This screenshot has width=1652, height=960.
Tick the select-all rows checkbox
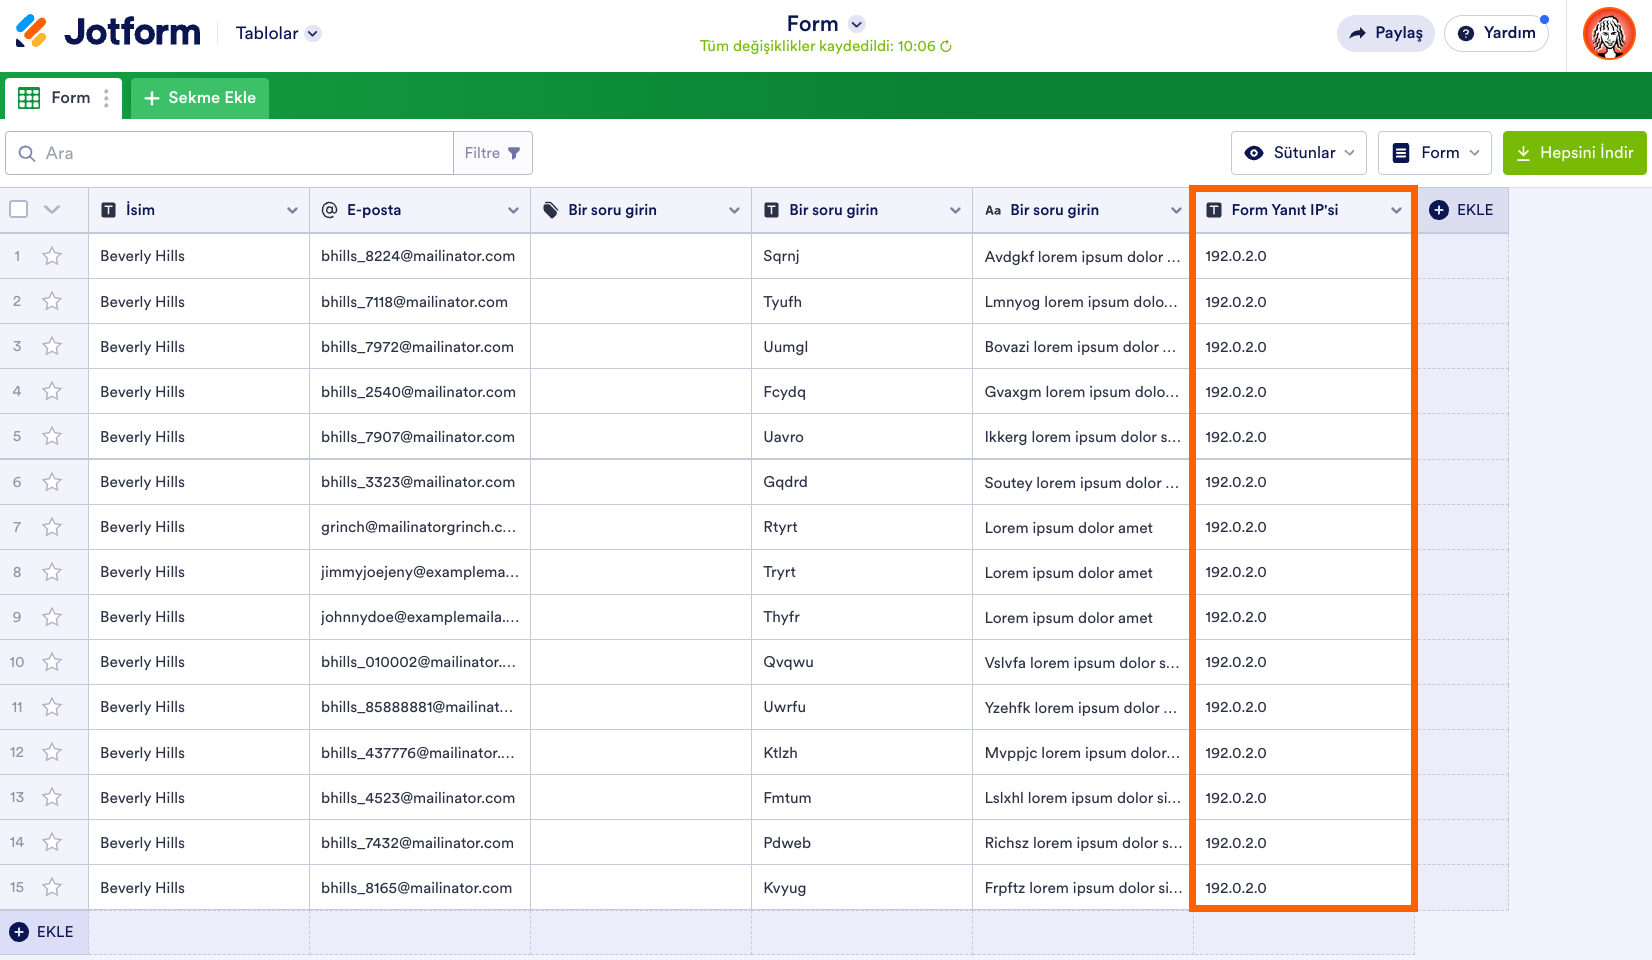(x=18, y=209)
